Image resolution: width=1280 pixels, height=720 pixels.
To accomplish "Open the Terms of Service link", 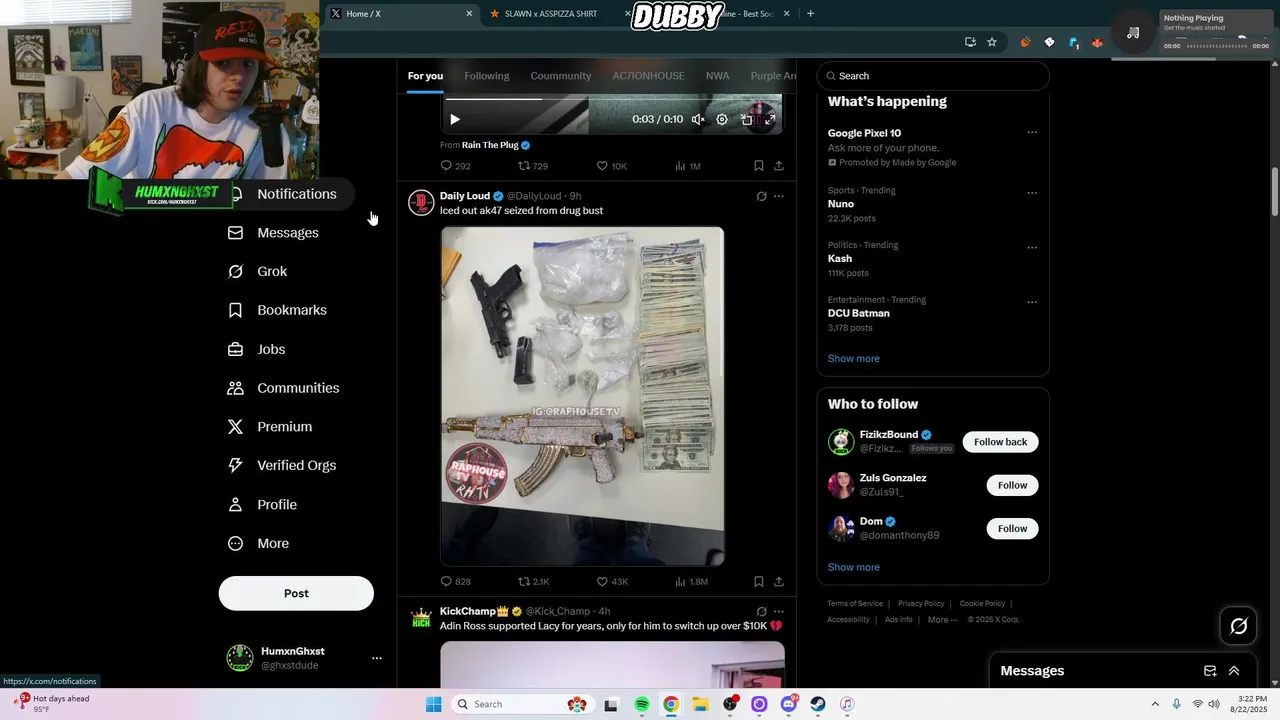I will (855, 604).
